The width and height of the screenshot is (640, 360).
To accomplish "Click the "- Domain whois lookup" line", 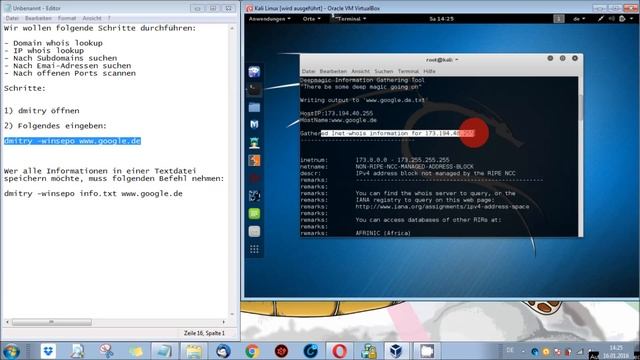I will 53,43.
